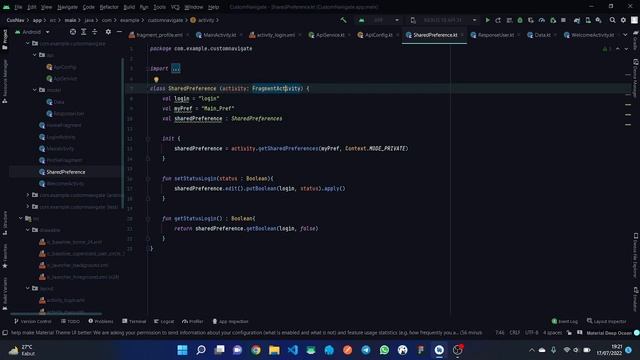
Task: Hide the Project panel with minus icon
Action: [x=119, y=31]
